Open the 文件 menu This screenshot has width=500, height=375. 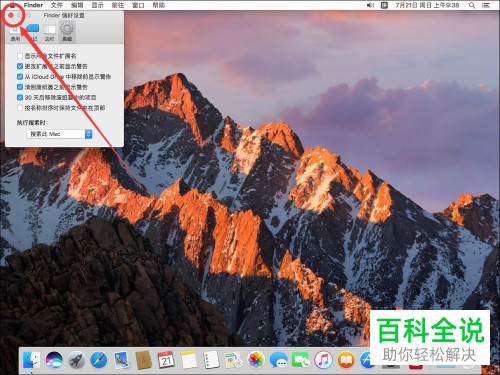click(x=57, y=5)
